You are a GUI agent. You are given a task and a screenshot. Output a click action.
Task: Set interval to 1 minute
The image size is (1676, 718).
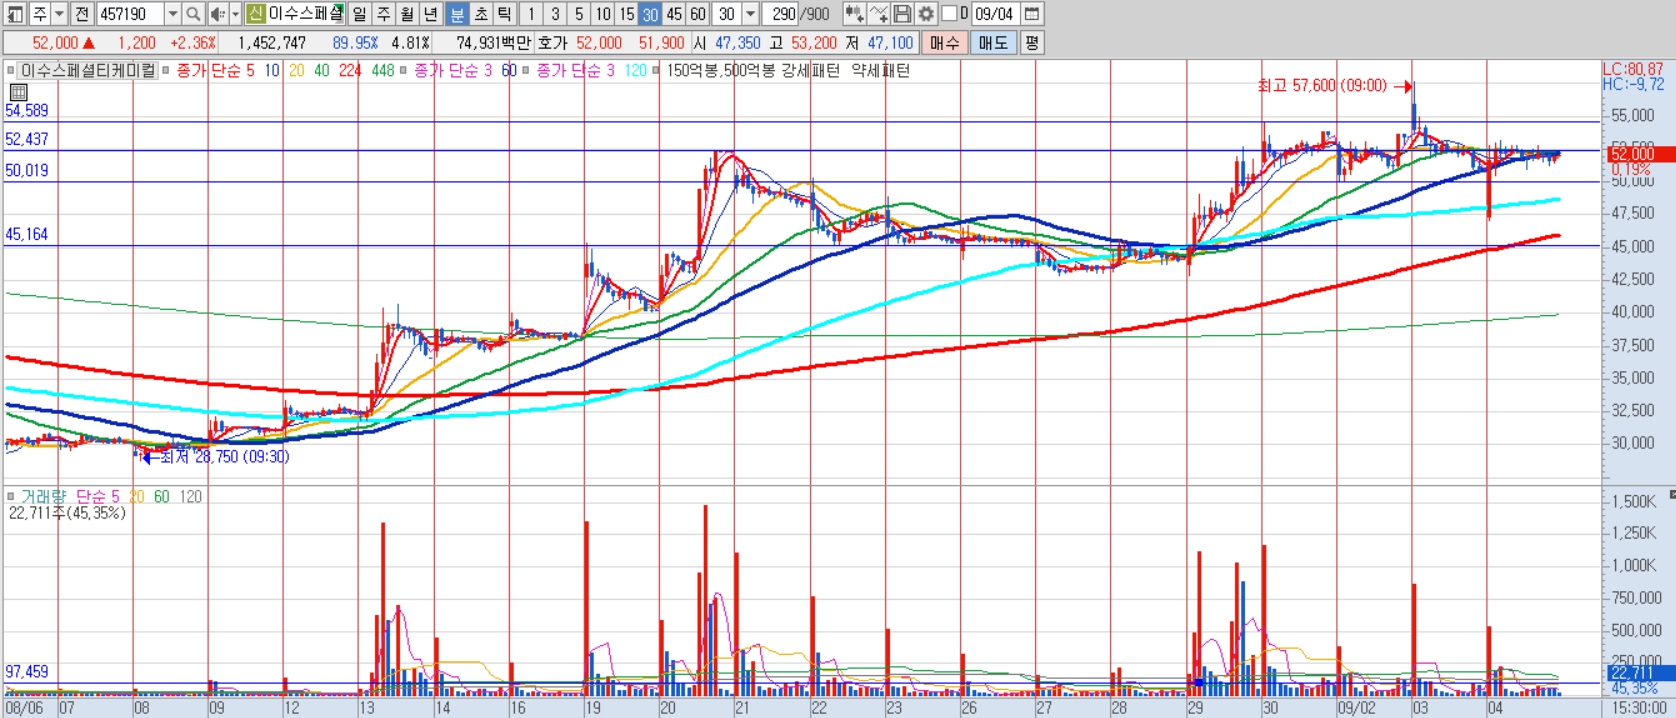[531, 14]
